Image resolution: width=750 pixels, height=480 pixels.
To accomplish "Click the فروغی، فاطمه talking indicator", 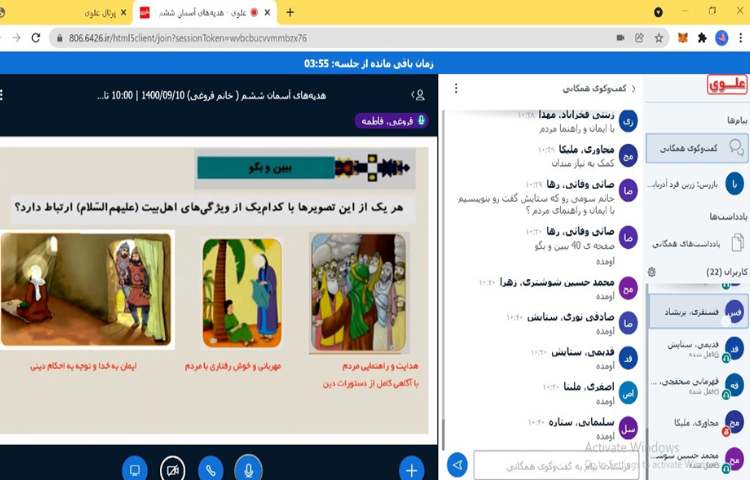I will 392,121.
